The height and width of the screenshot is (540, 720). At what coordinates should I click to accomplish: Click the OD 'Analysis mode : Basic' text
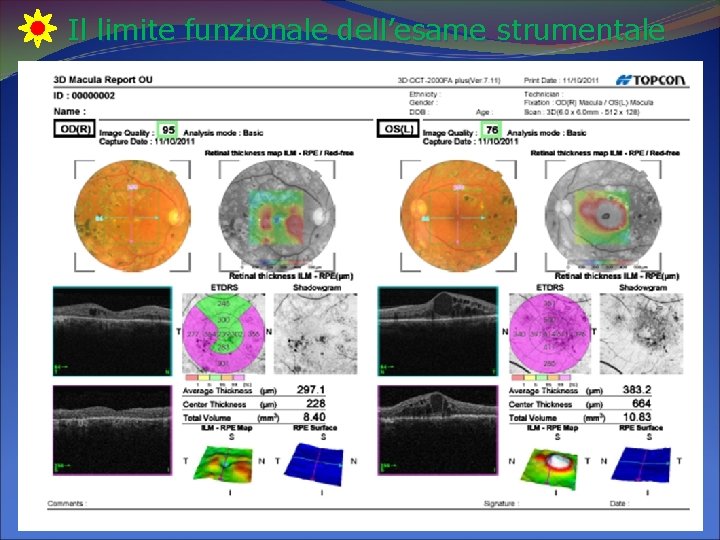223,133
